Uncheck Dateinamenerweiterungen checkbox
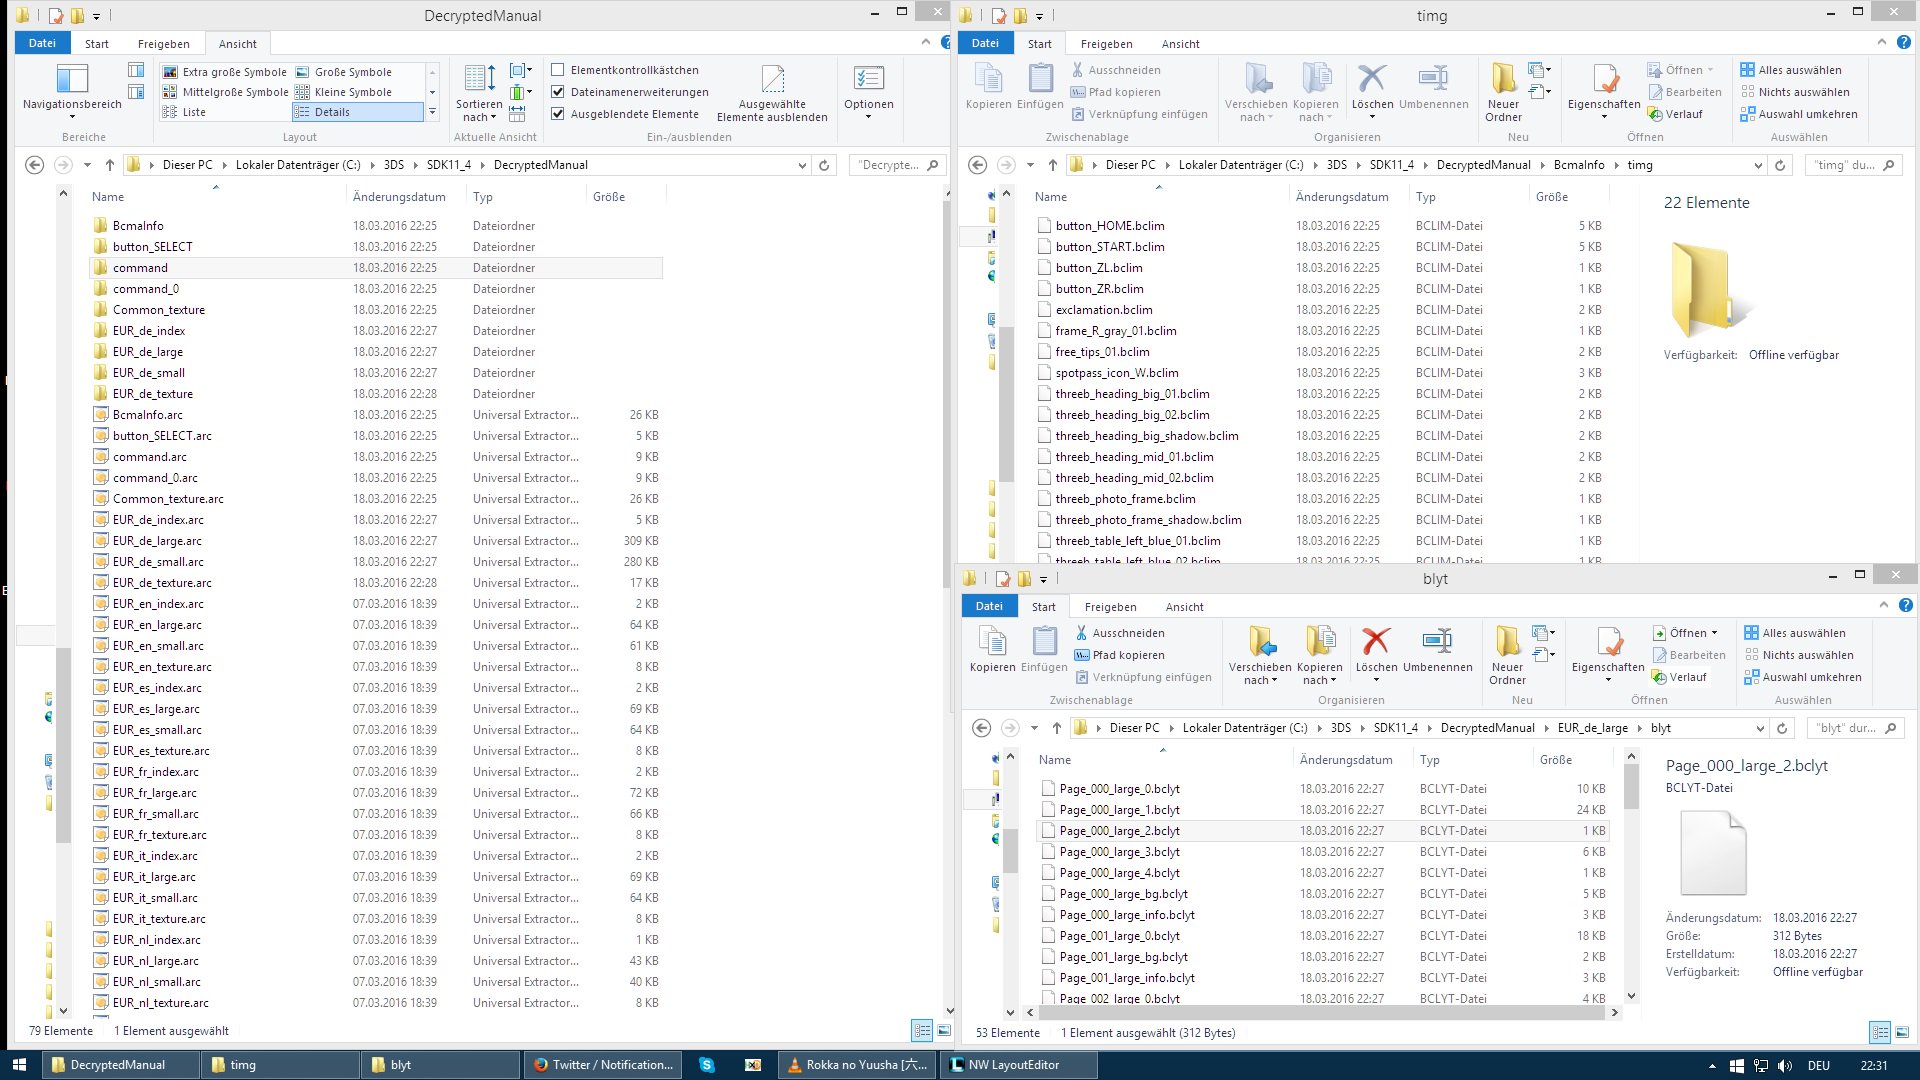This screenshot has height=1080, width=1920. pyautogui.click(x=558, y=92)
